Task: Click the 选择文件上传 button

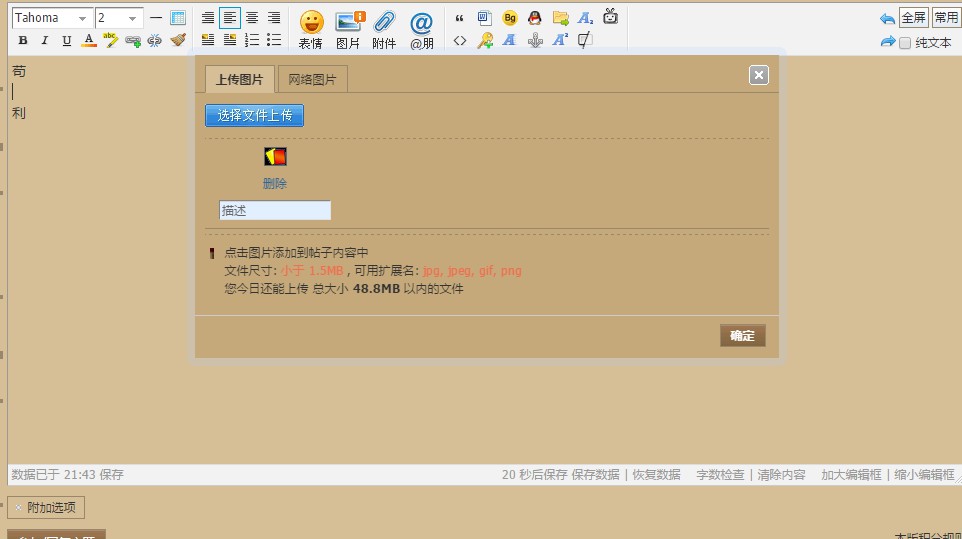Action: coord(254,116)
